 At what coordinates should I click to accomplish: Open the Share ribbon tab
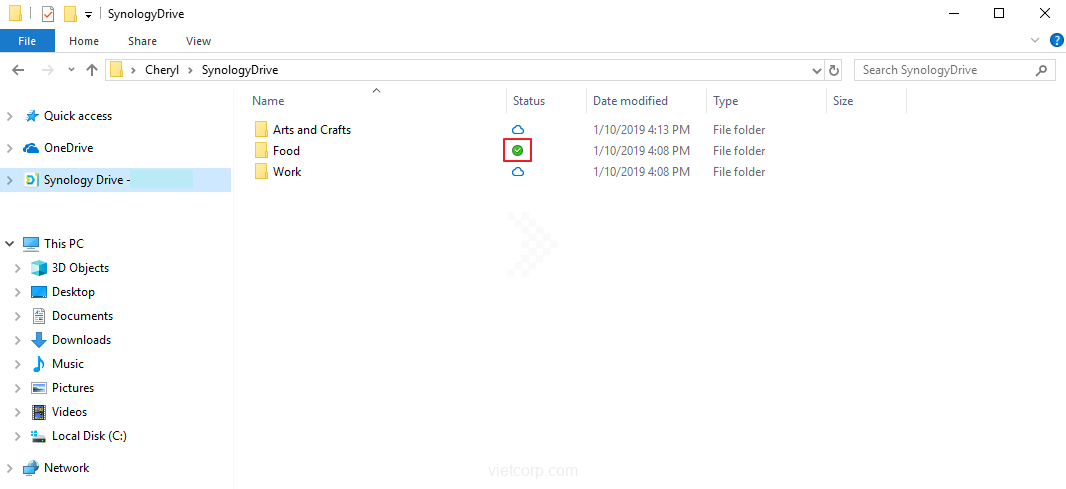point(142,41)
